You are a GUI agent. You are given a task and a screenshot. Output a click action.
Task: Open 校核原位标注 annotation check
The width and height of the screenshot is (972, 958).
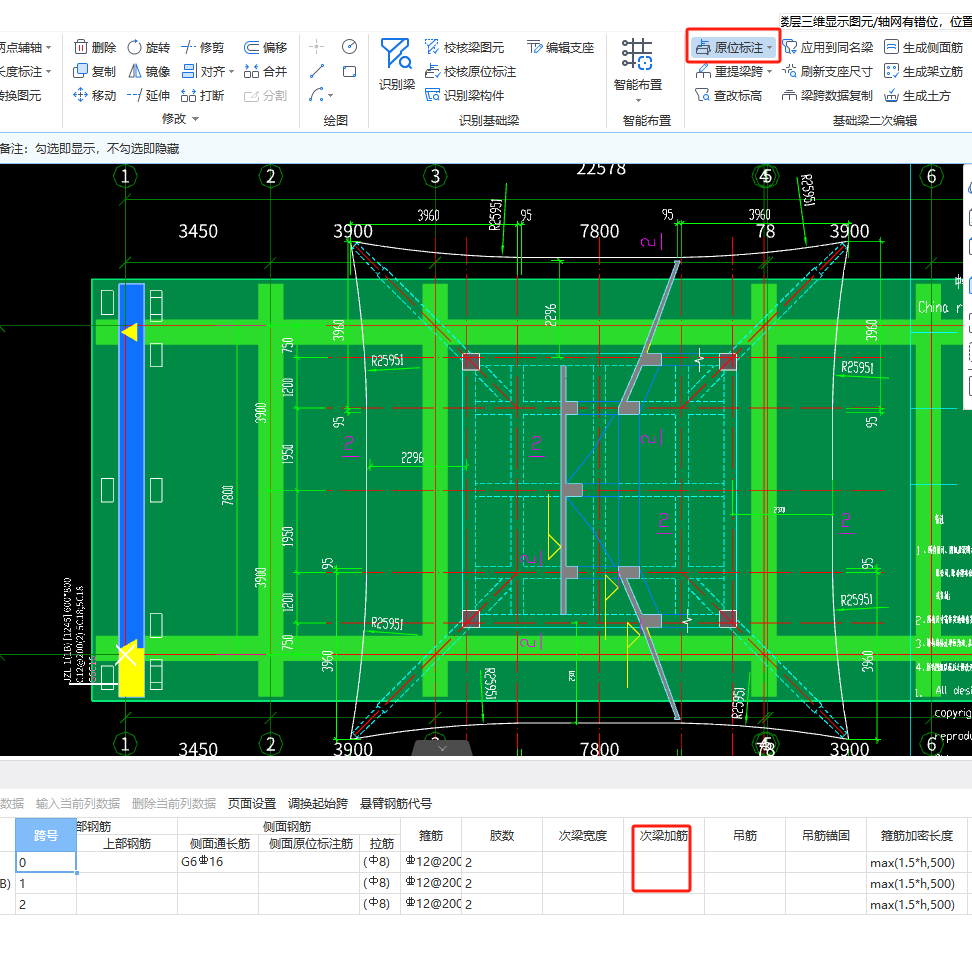[471, 72]
